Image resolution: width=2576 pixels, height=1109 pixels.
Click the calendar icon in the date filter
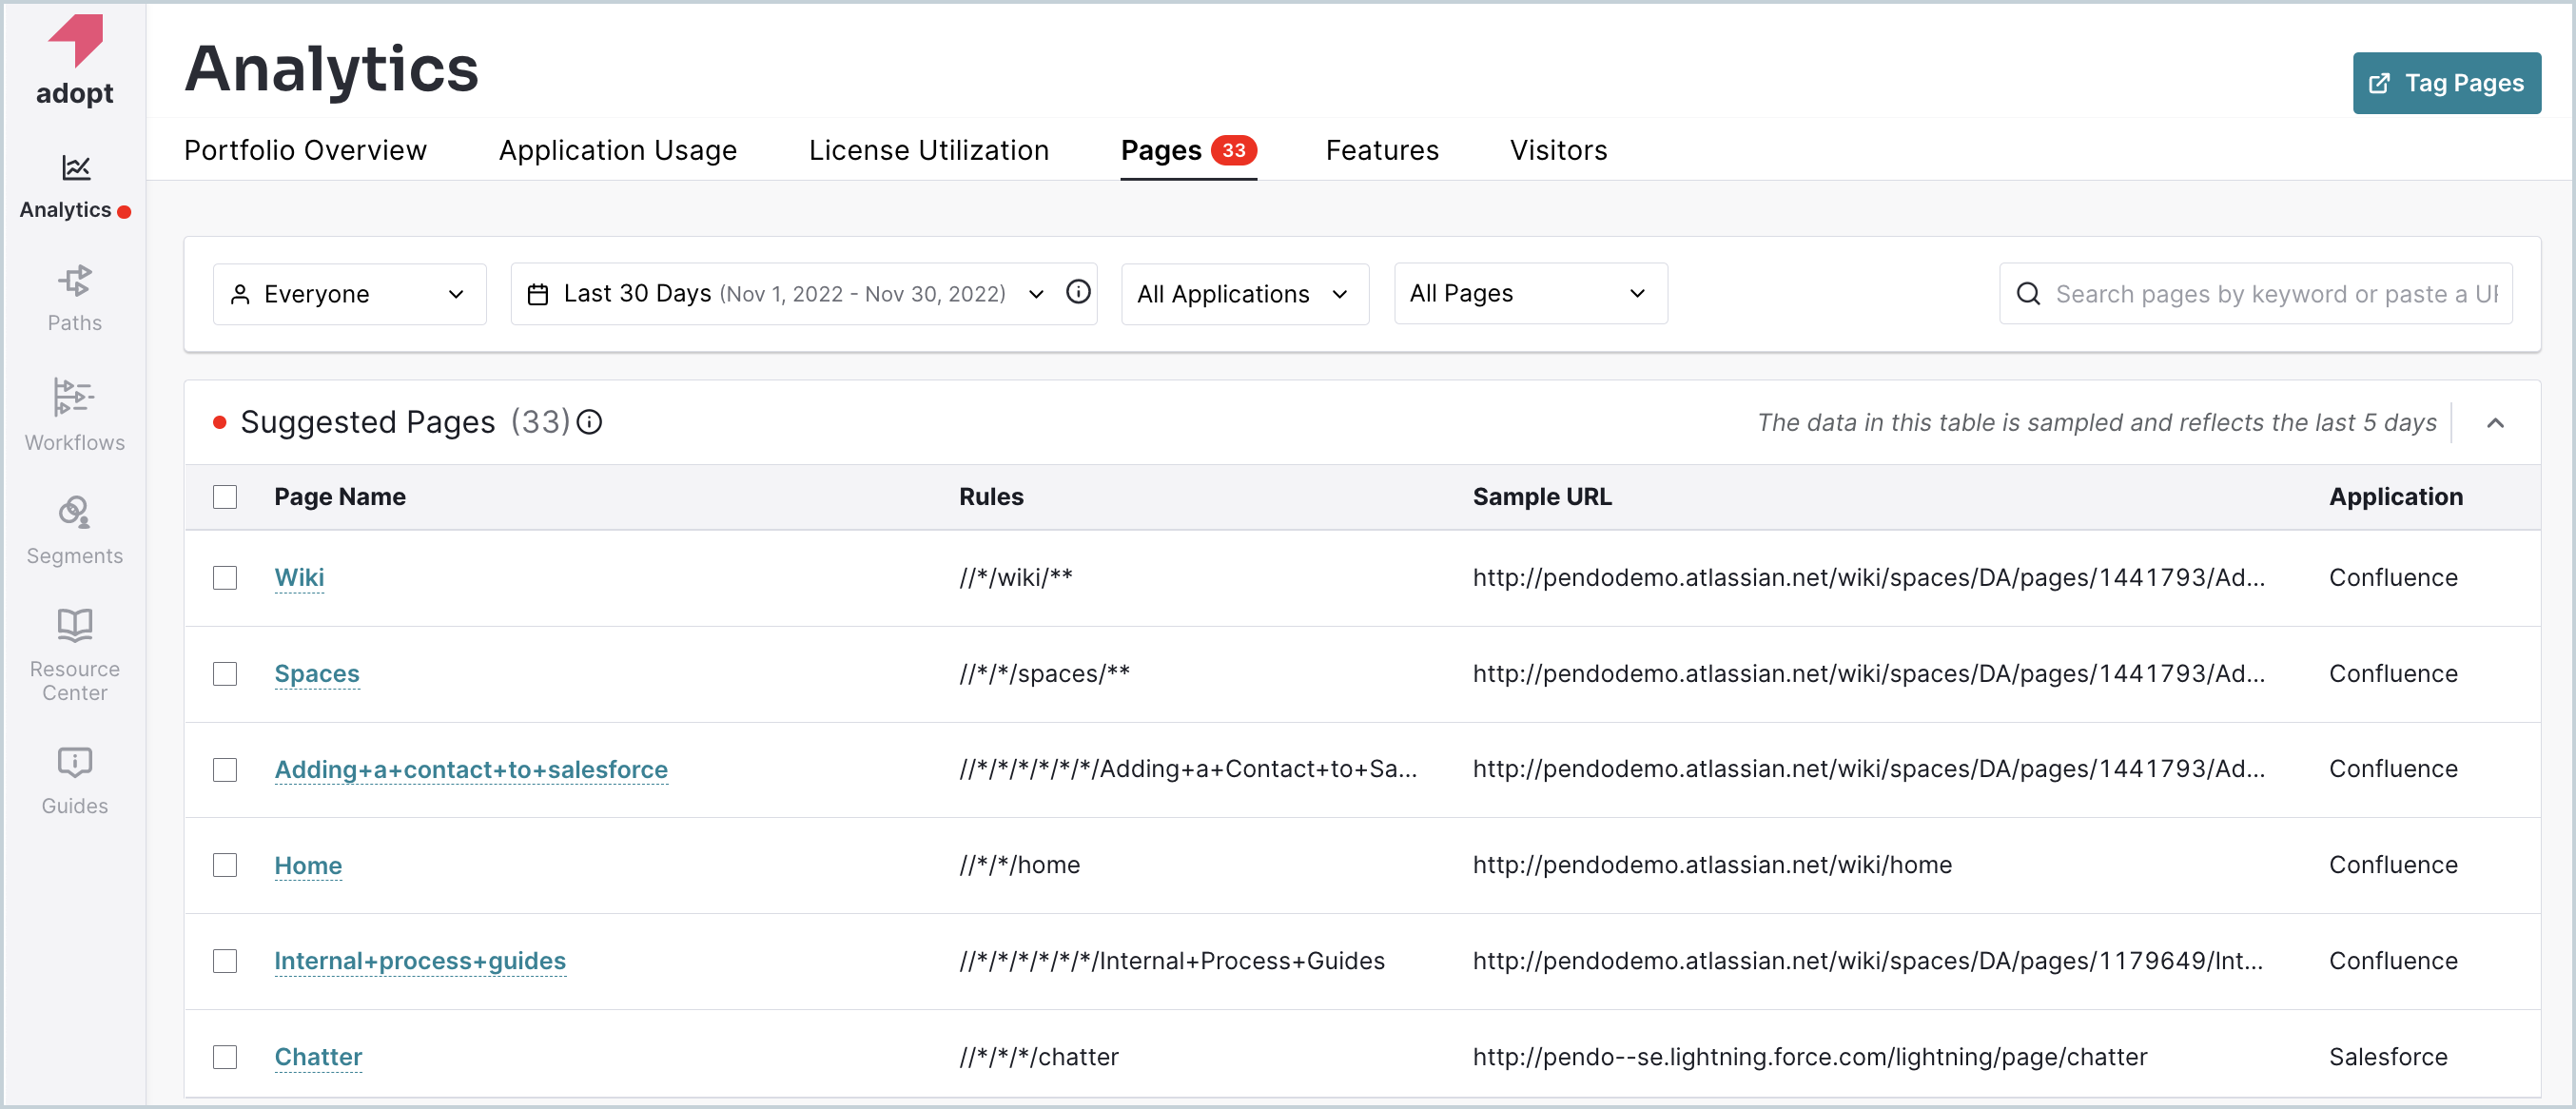click(538, 294)
